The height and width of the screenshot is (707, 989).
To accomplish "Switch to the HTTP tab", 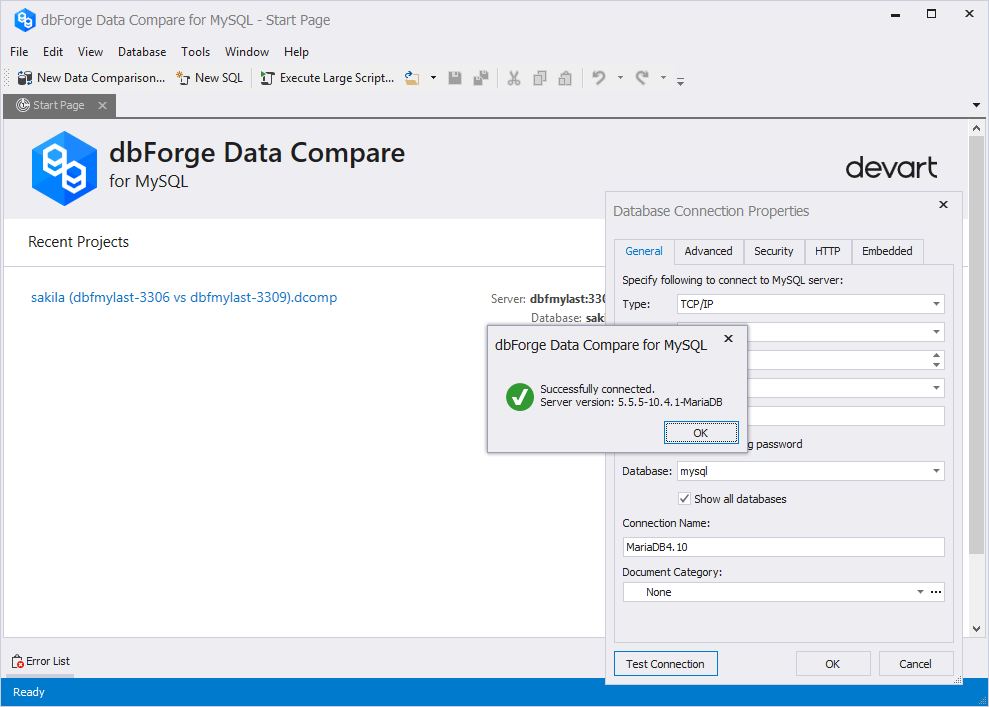I will click(828, 251).
